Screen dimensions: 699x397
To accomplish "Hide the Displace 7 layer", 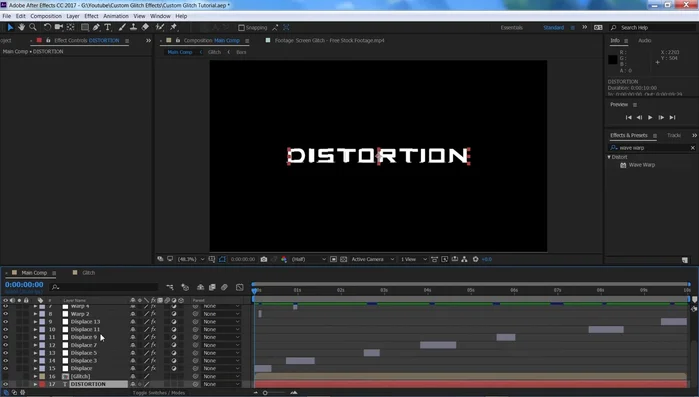I will 5,345.
